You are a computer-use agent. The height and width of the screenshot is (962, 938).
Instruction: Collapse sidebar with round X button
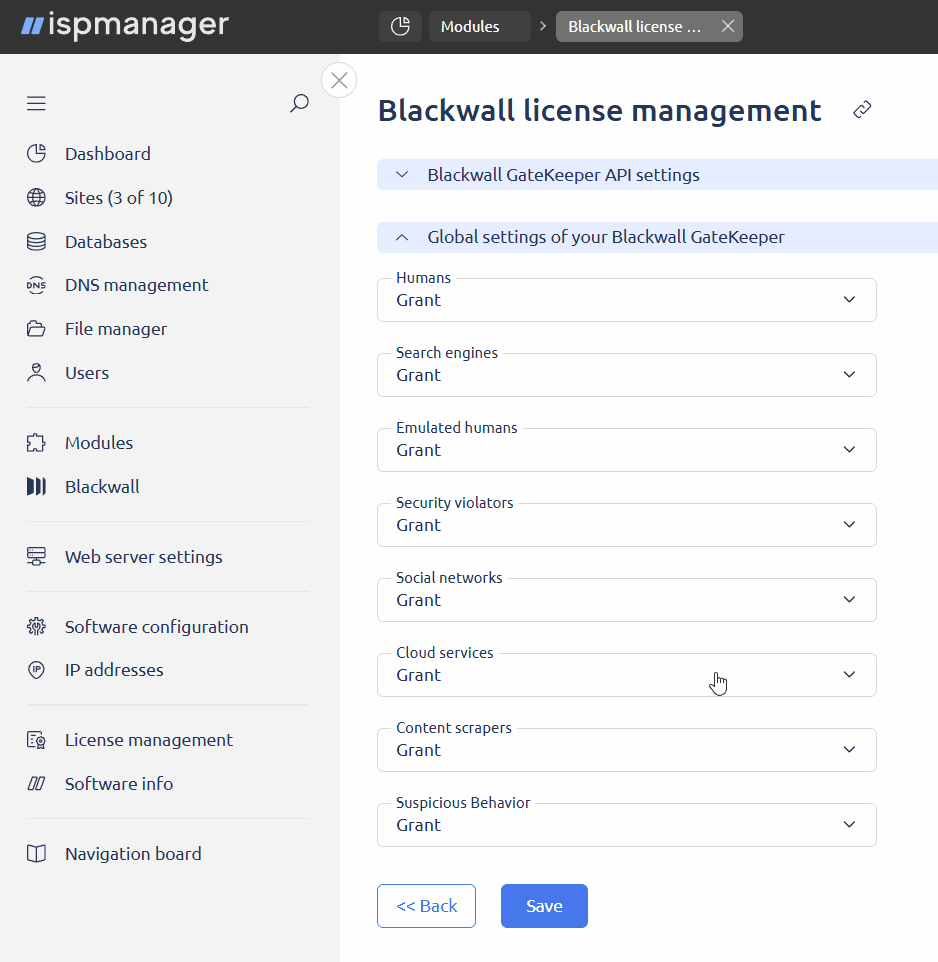coord(339,80)
